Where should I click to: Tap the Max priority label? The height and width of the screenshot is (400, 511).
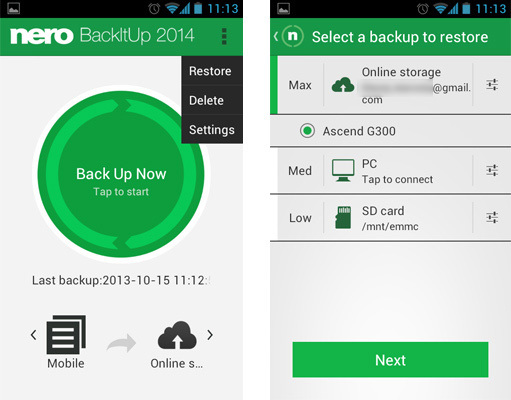coord(300,85)
